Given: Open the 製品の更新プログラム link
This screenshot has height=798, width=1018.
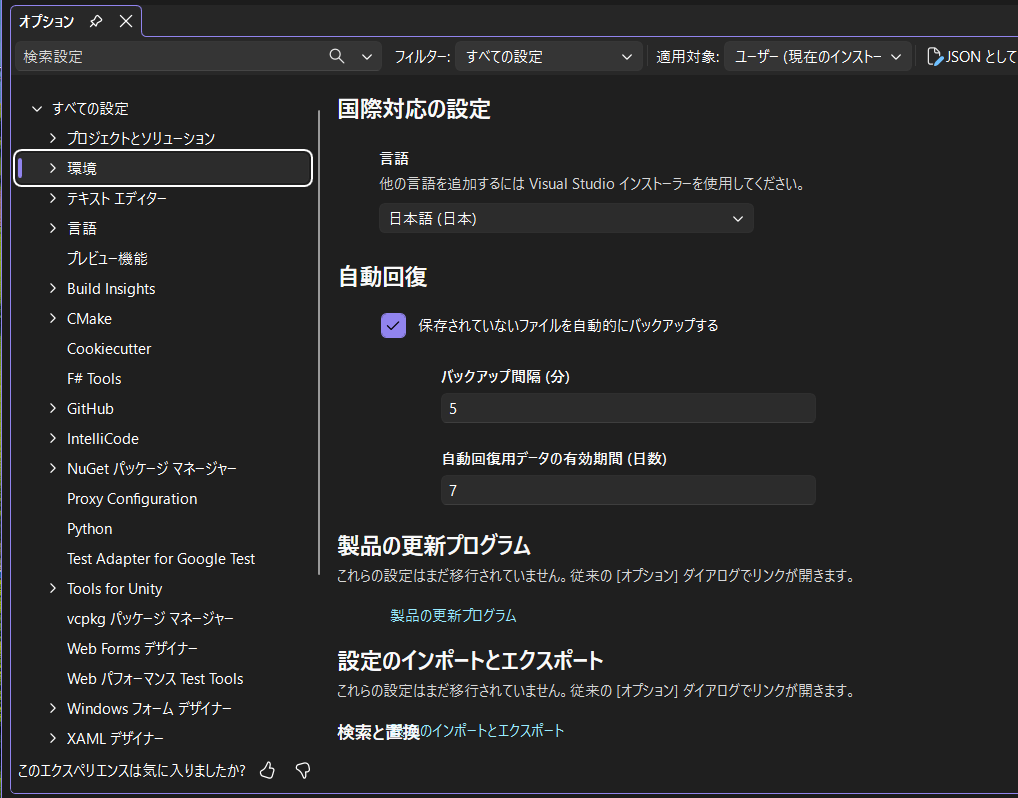Looking at the screenshot, I should point(453,616).
